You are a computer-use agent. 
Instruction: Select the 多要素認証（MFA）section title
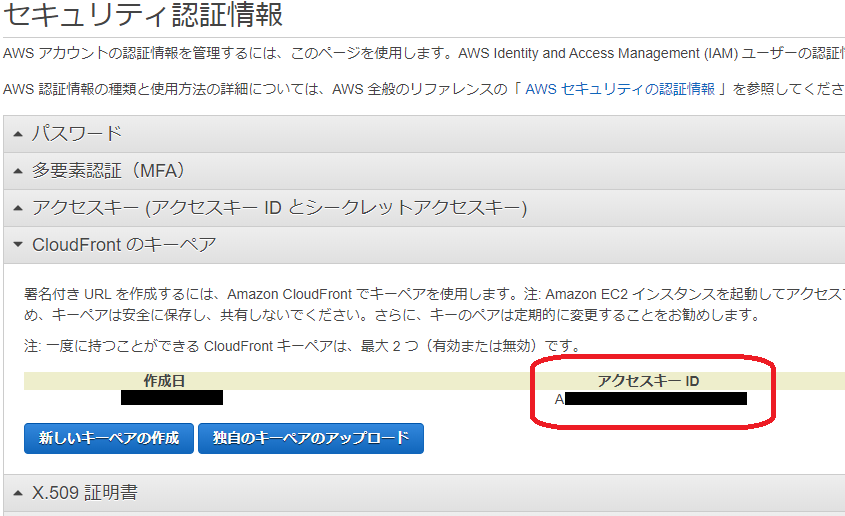pyautogui.click(x=109, y=171)
